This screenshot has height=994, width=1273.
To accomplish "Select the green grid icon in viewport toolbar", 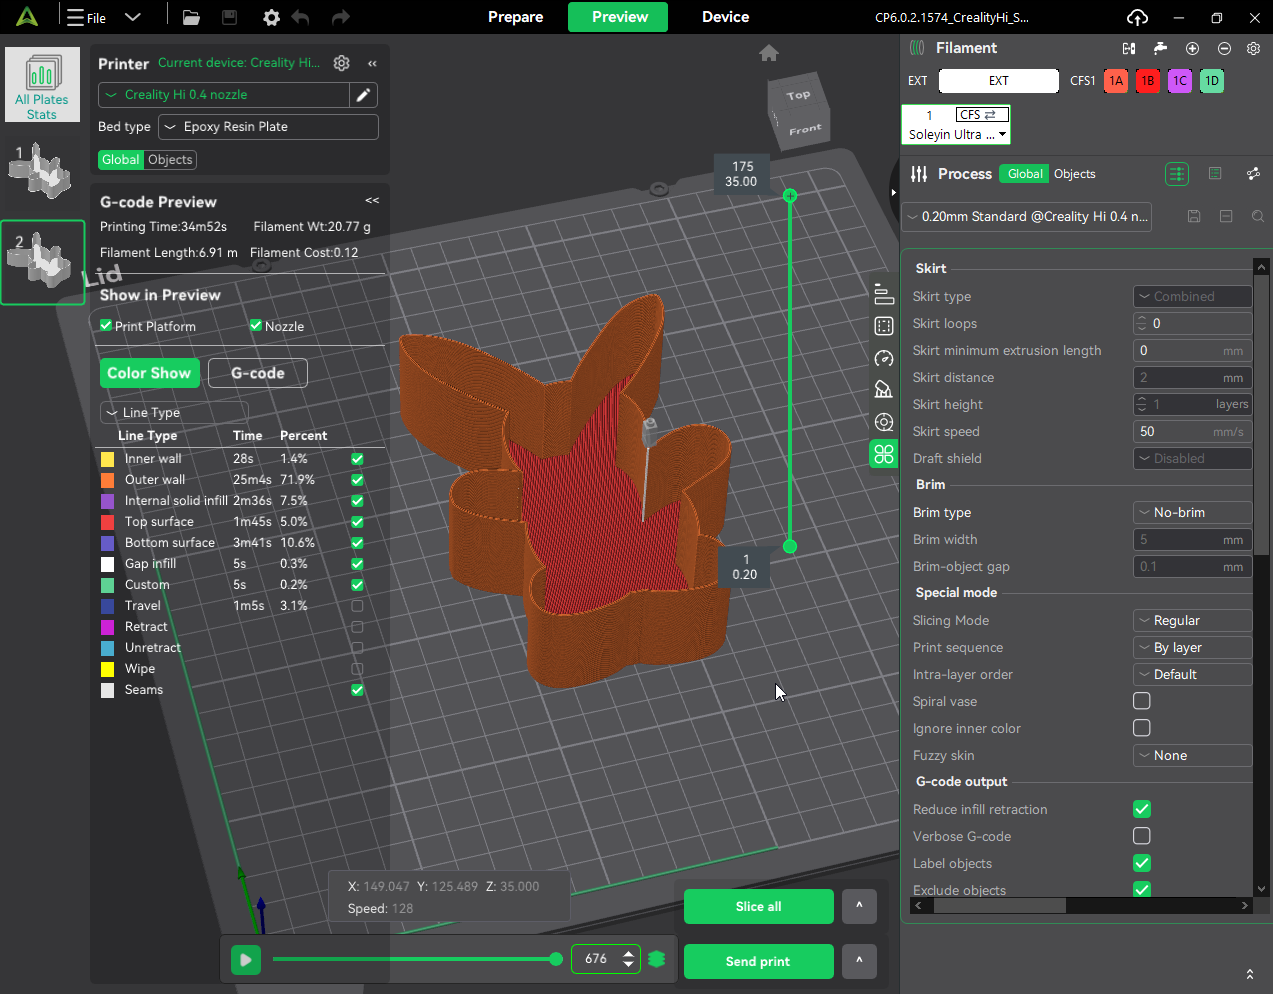I will pyautogui.click(x=884, y=454).
